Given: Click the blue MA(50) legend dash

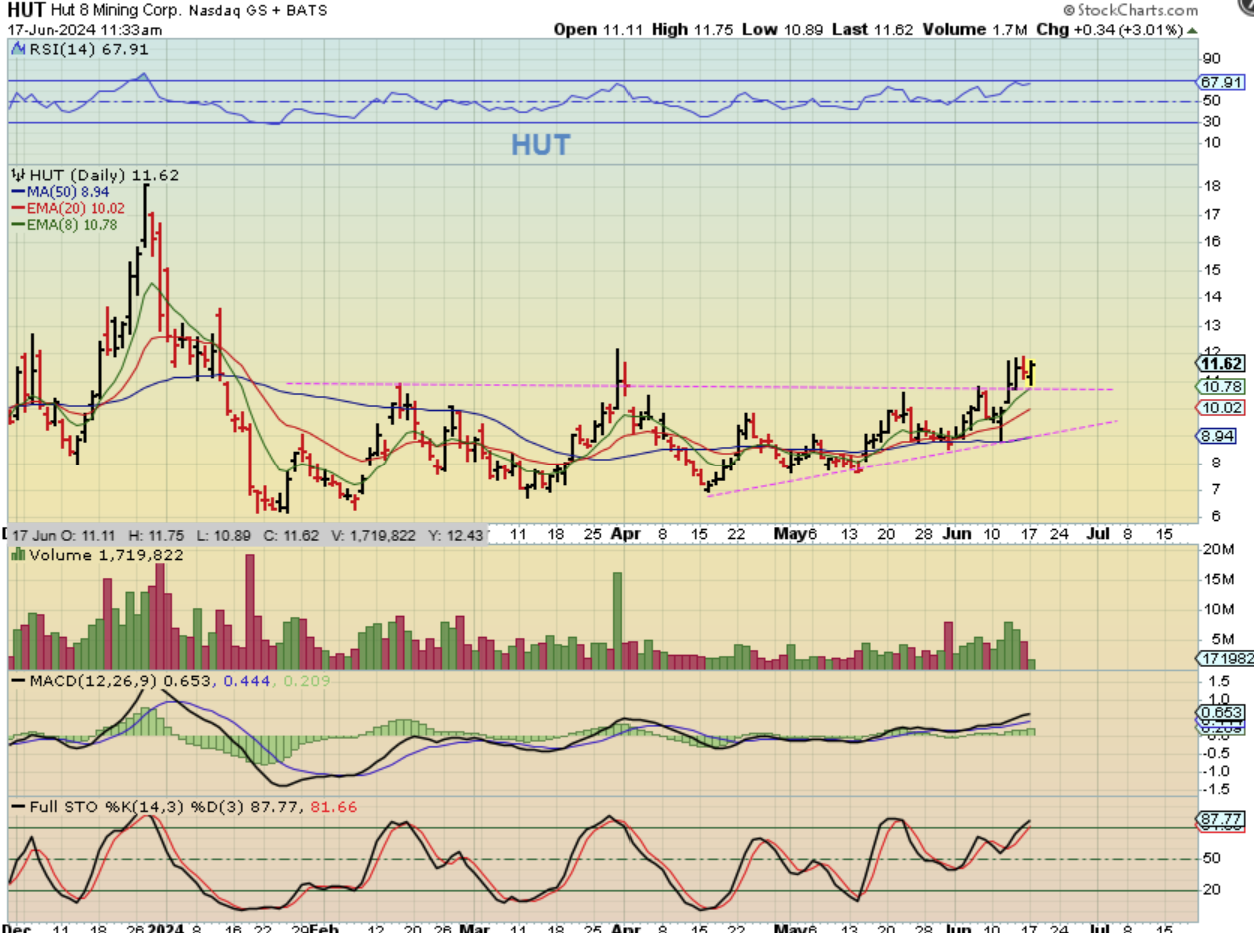Looking at the screenshot, I should [19, 191].
